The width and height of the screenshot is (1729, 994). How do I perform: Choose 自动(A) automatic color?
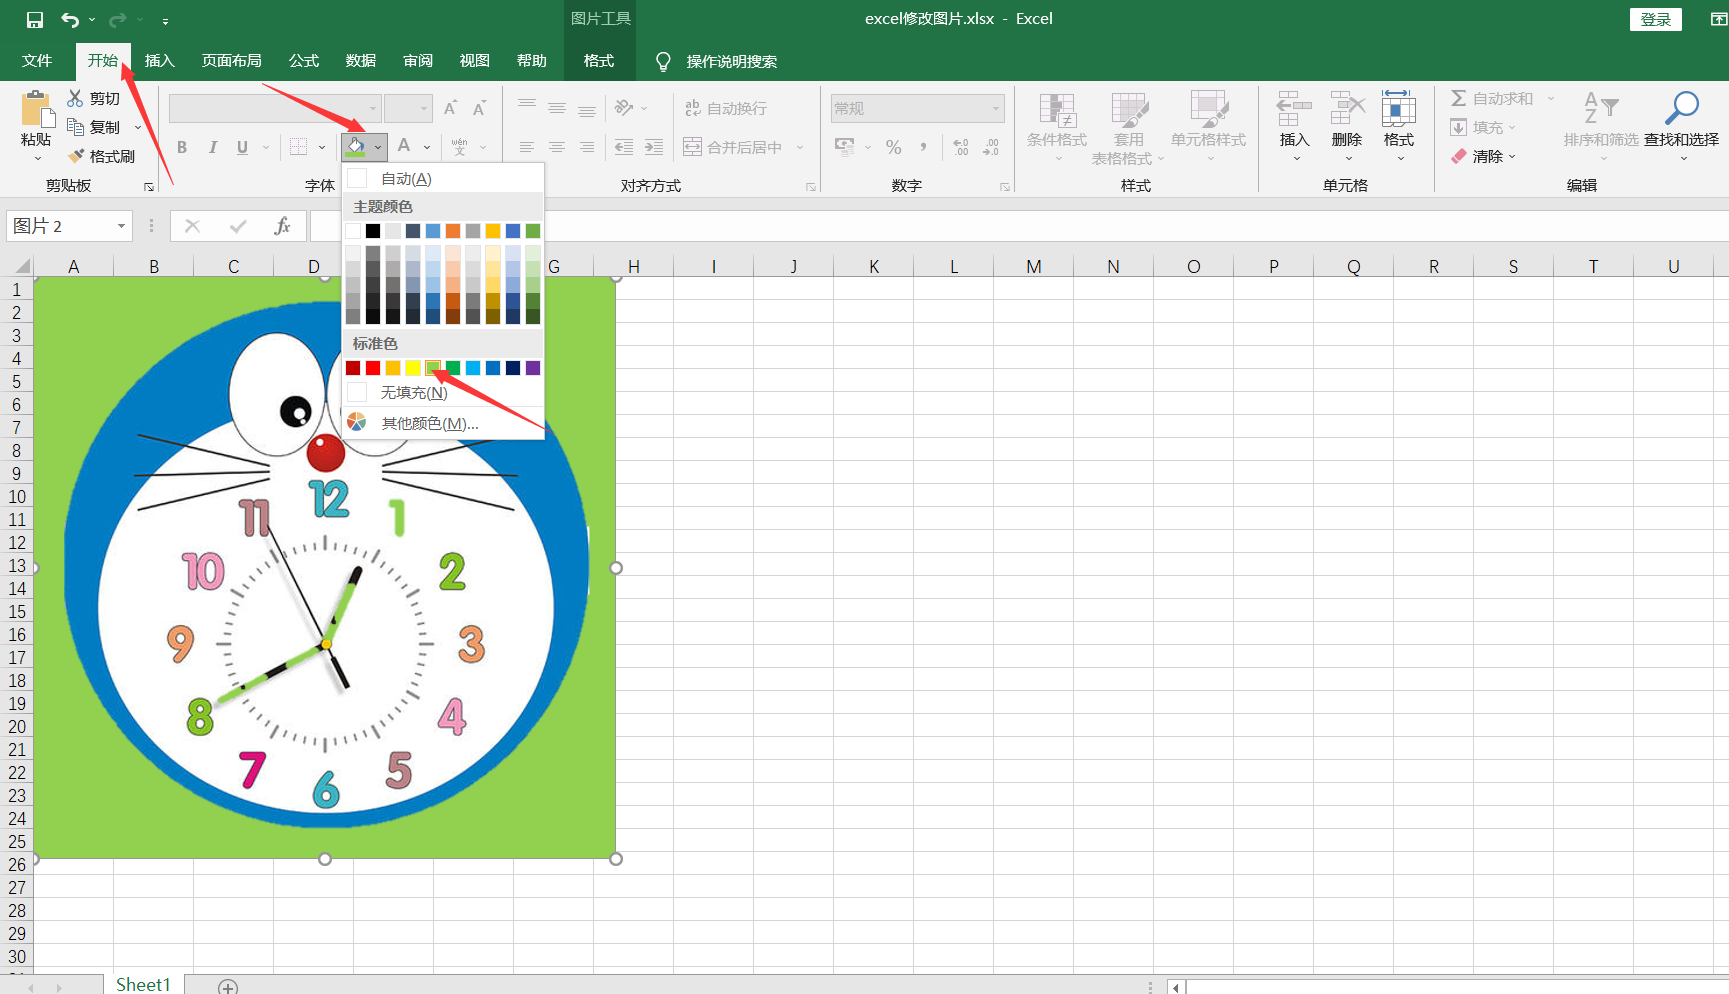click(443, 179)
